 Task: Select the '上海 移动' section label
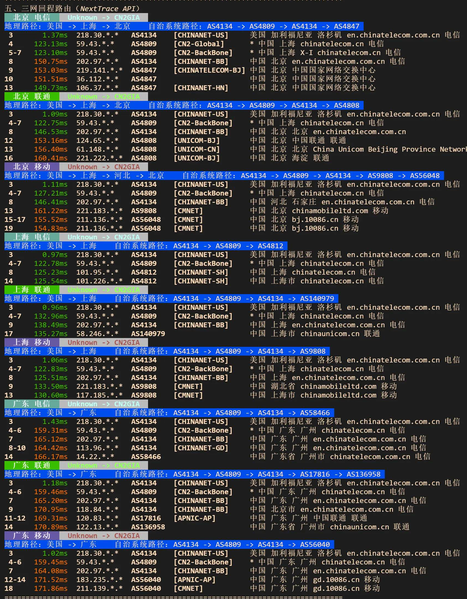point(32,342)
